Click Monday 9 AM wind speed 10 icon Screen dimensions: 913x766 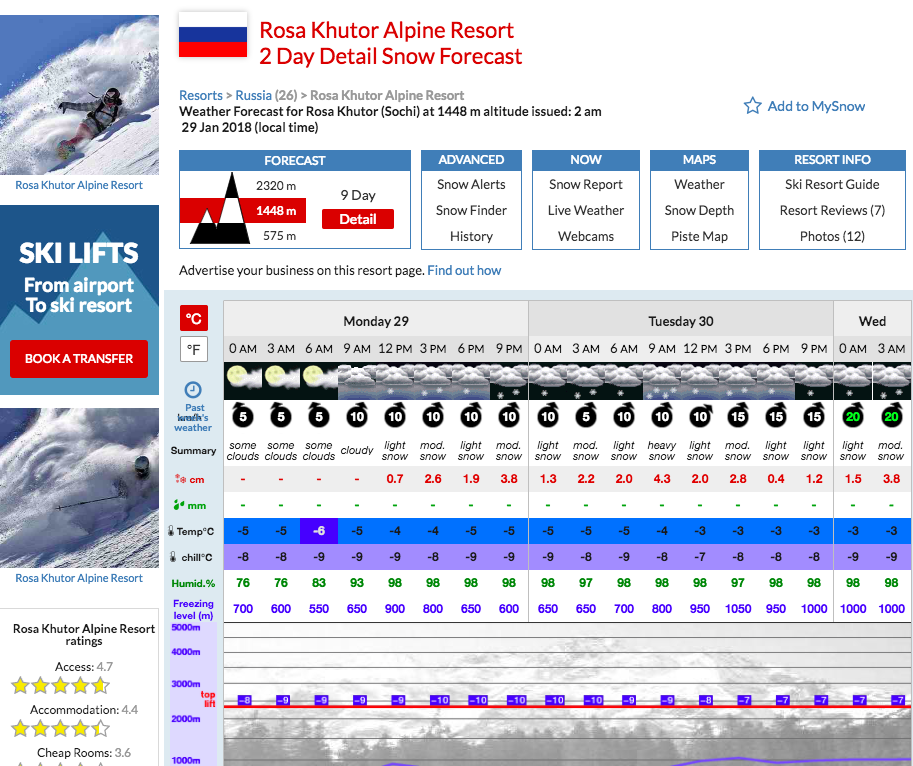[x=357, y=416]
